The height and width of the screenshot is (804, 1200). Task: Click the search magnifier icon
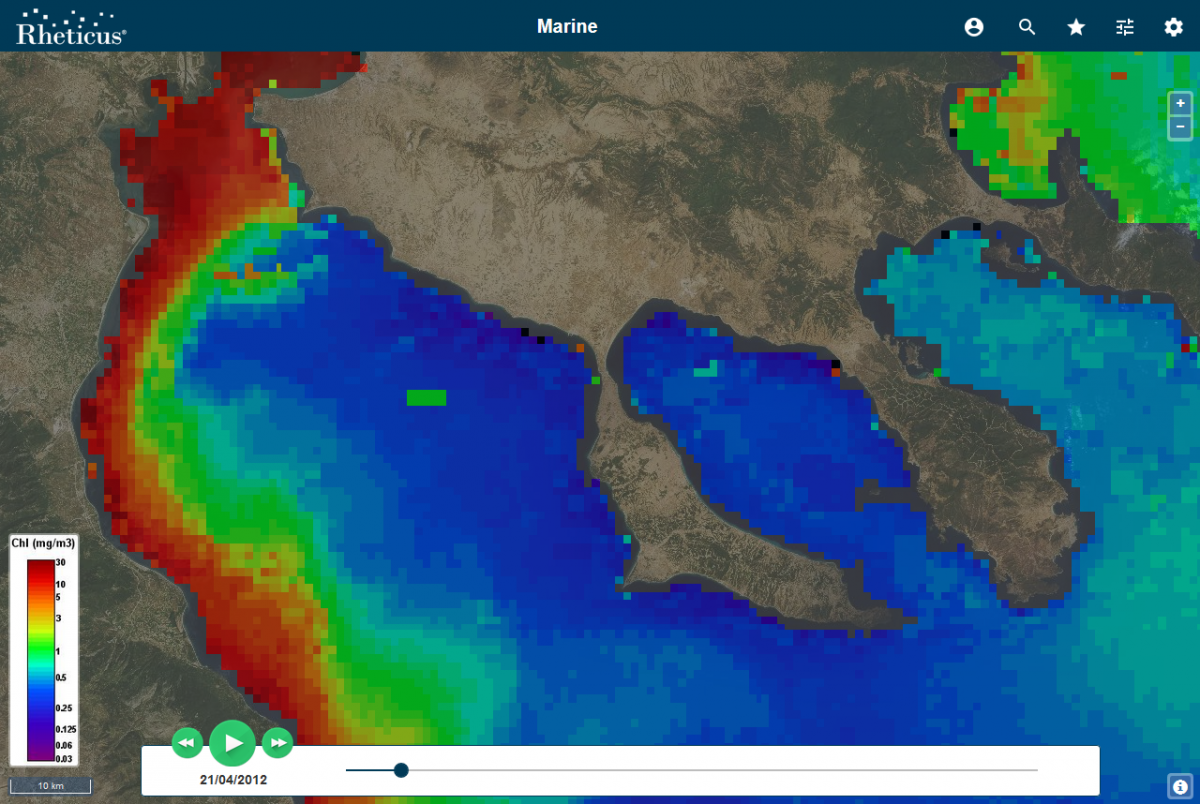(x=1026, y=27)
